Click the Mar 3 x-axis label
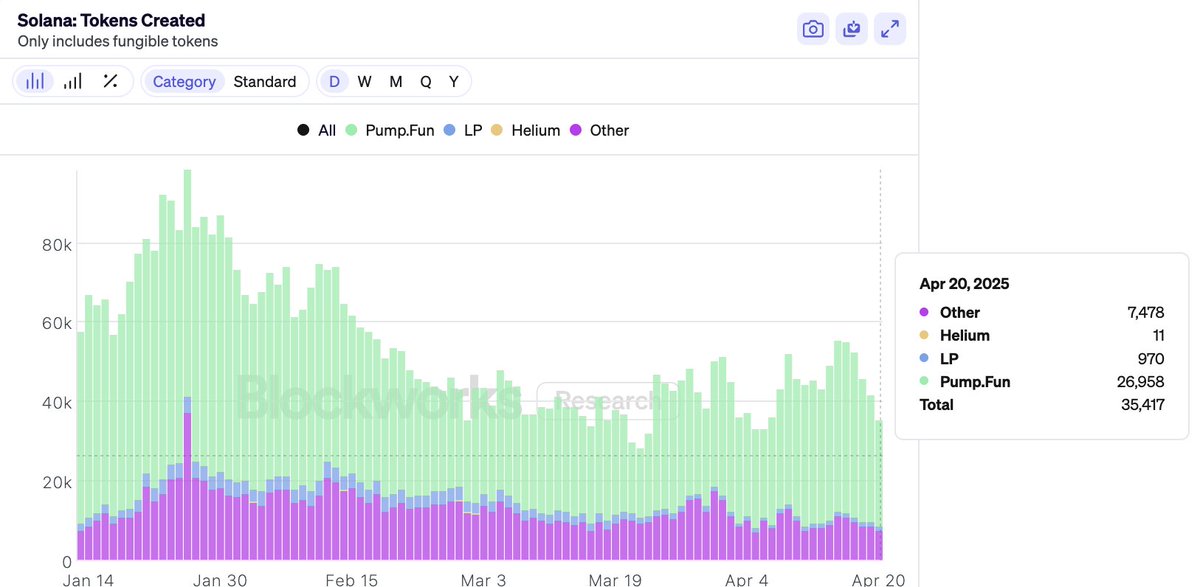The width and height of the screenshot is (1200, 587). click(482, 579)
